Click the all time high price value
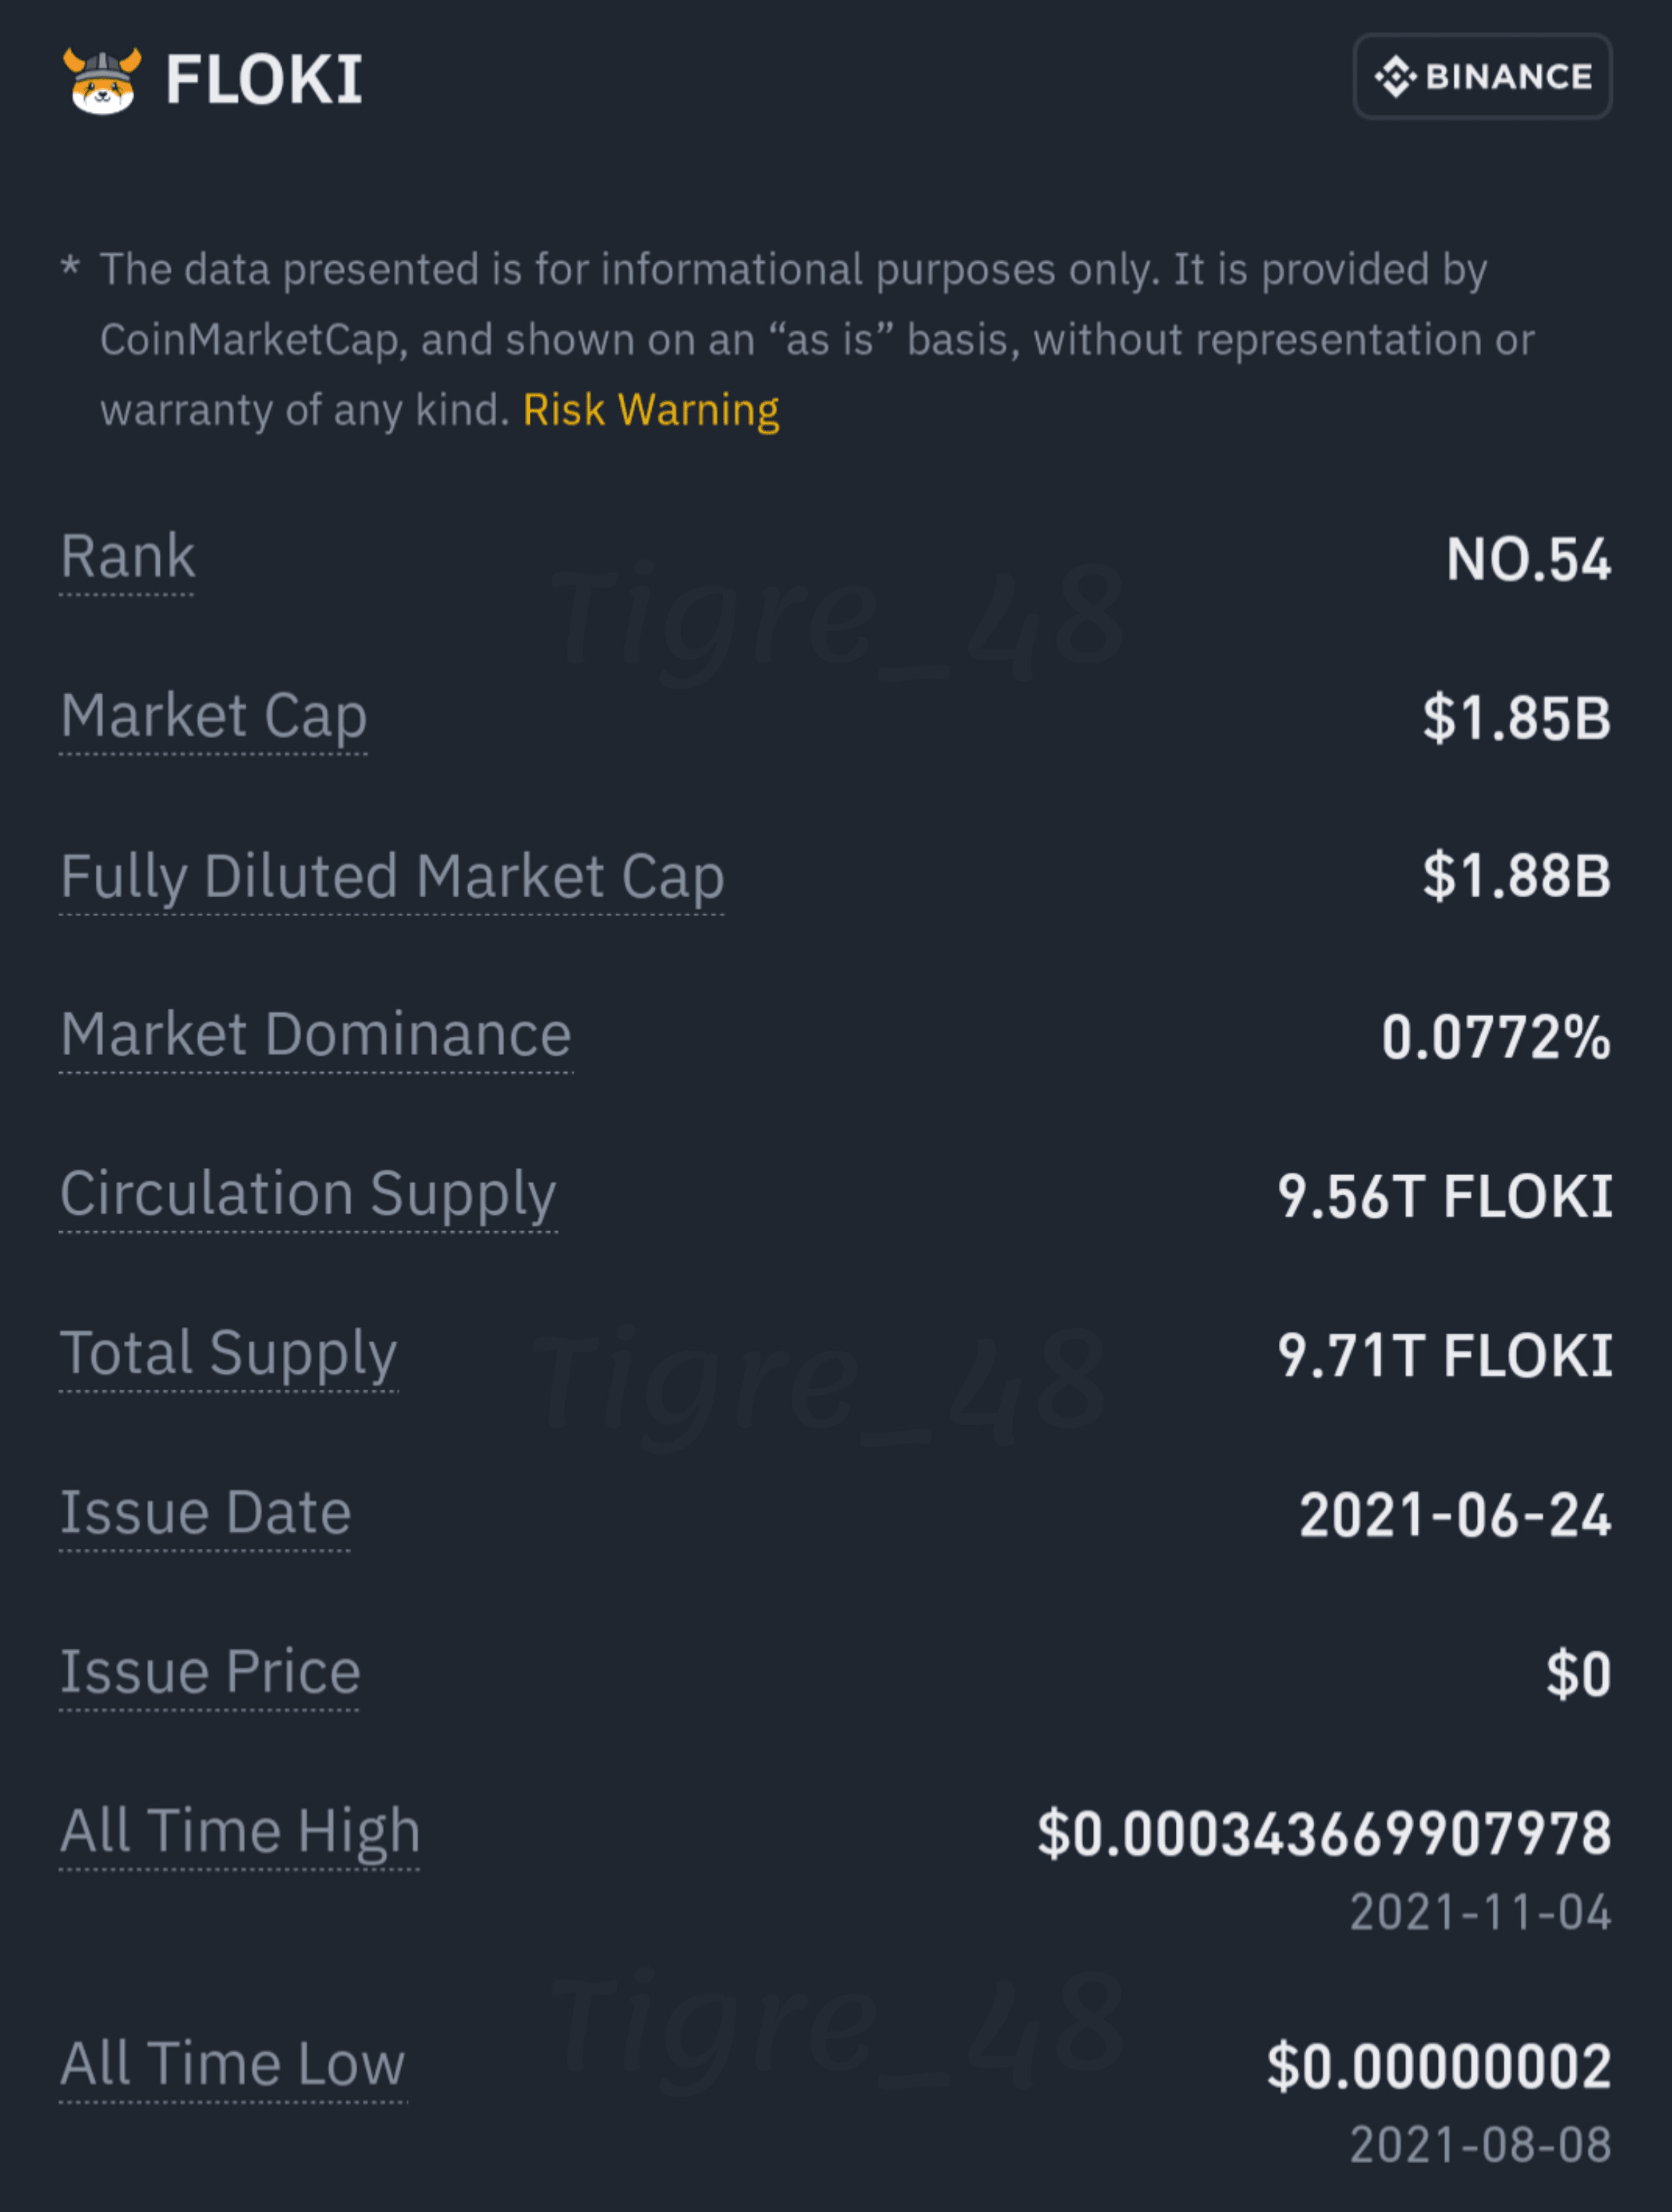Screen dimensions: 1672x2212 [x=1324, y=1834]
